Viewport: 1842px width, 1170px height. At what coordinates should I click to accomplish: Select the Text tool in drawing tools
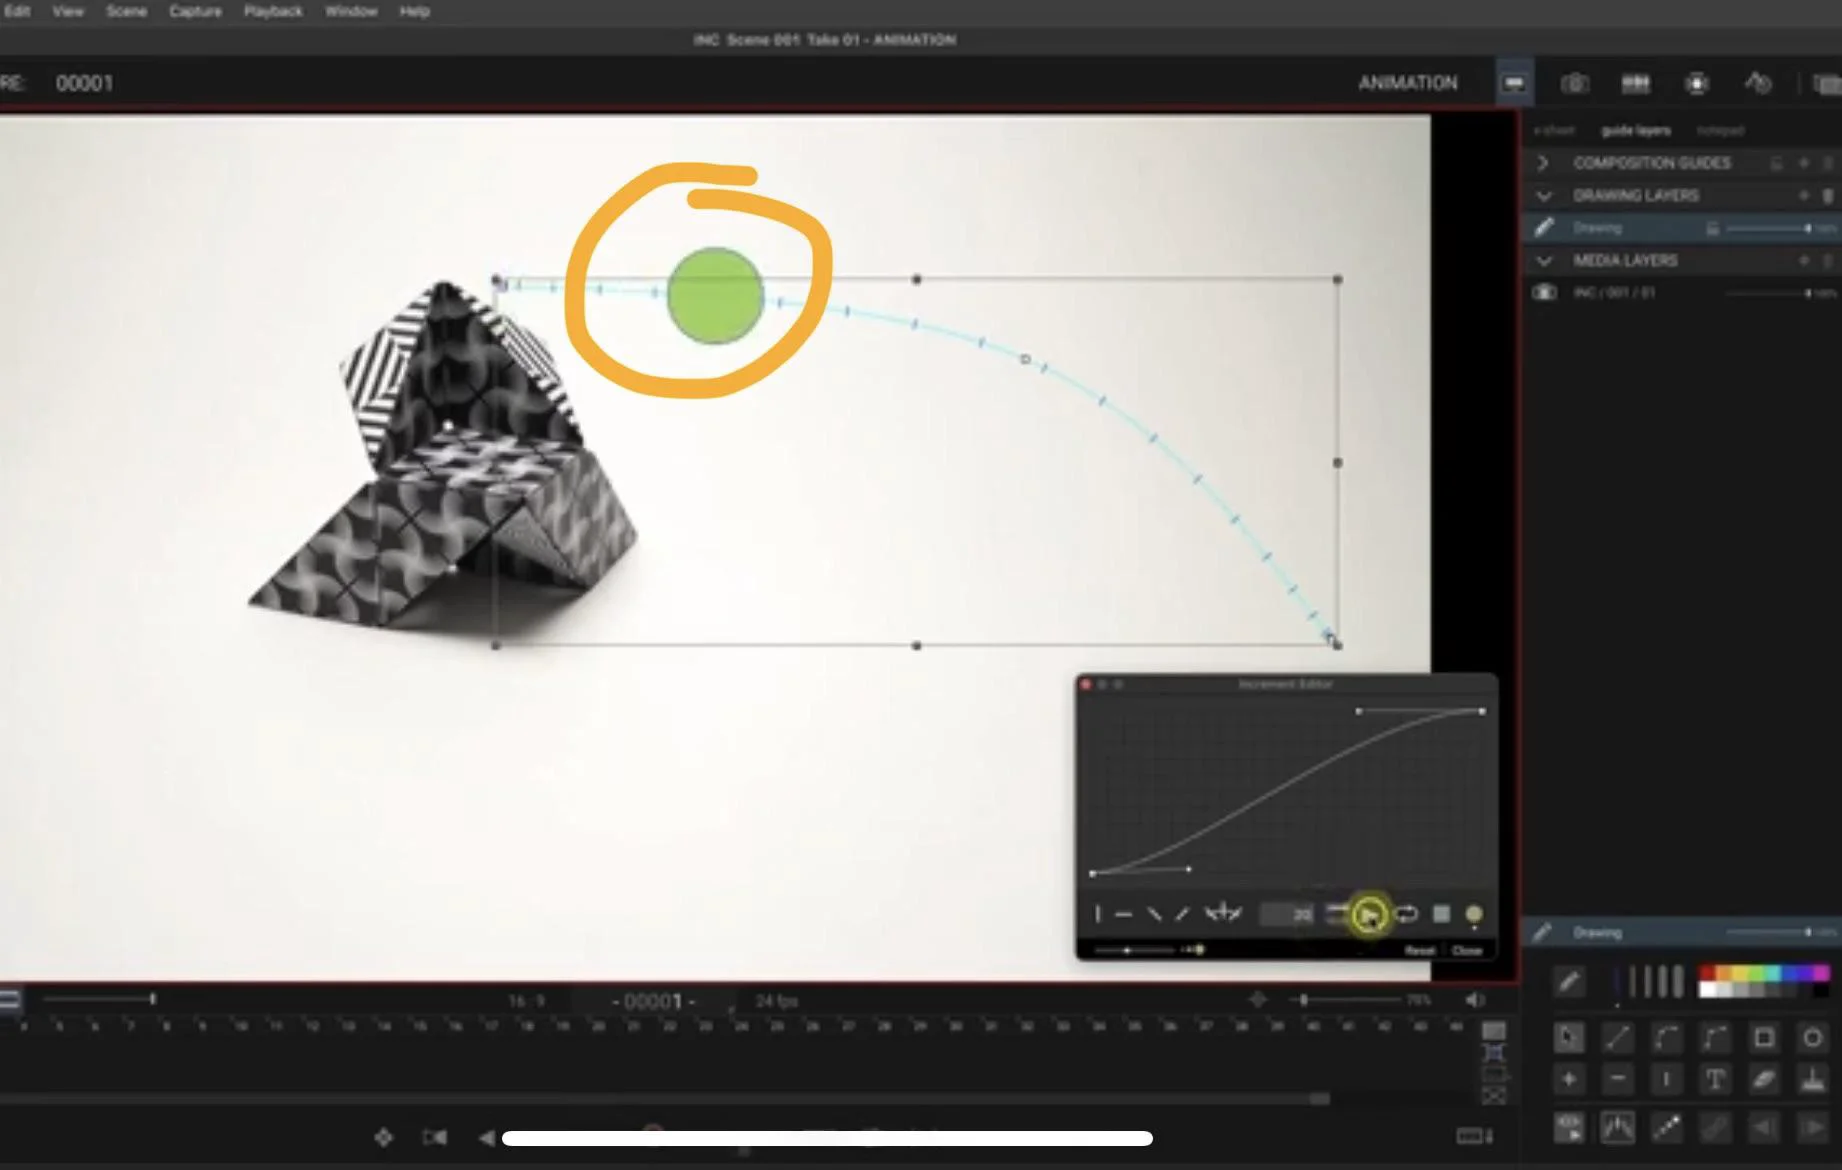(x=1715, y=1080)
